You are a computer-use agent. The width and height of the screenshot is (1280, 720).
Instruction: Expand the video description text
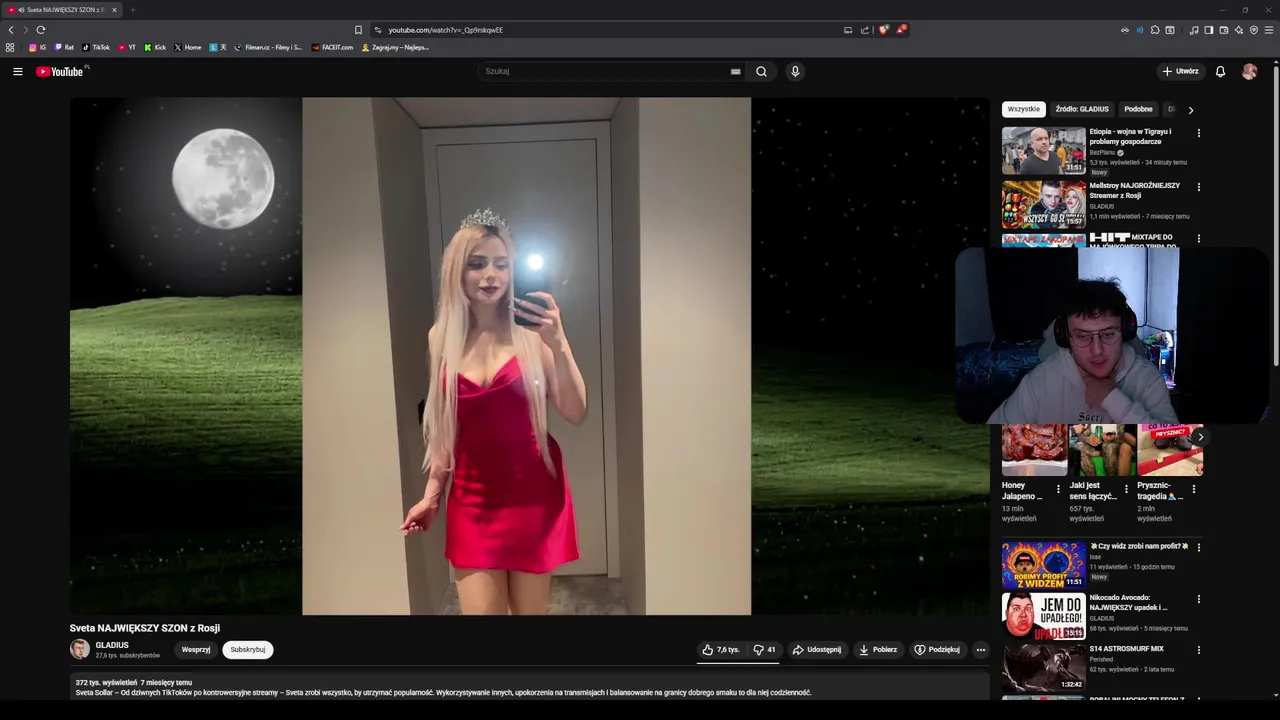point(530,687)
